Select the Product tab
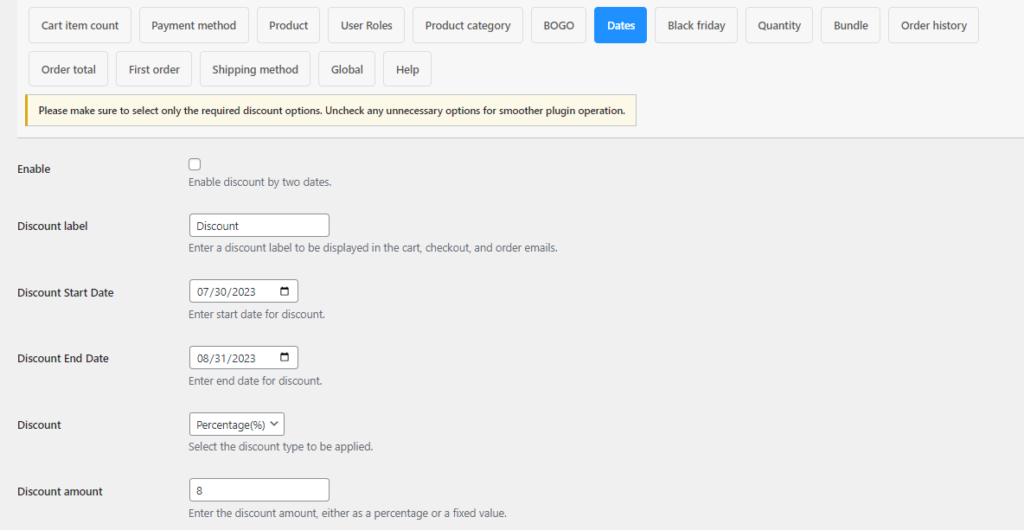 click(288, 25)
